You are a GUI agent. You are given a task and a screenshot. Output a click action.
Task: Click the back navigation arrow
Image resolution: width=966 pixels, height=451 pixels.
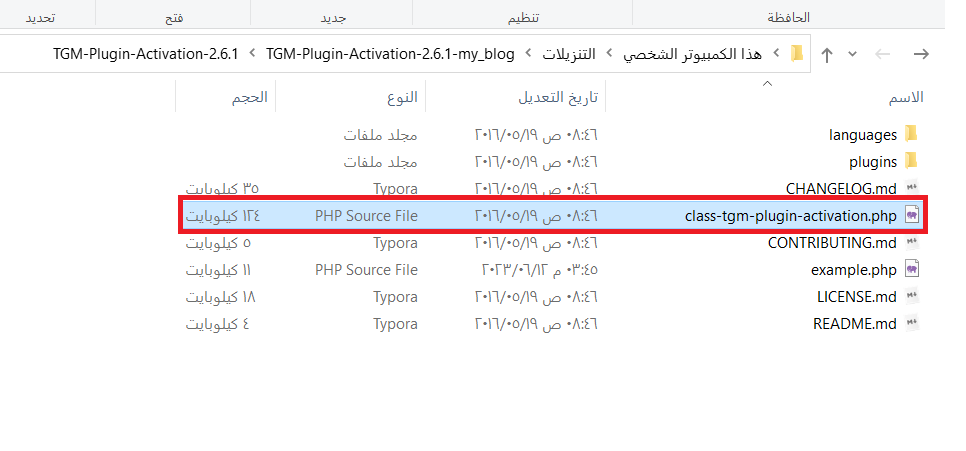click(921, 54)
